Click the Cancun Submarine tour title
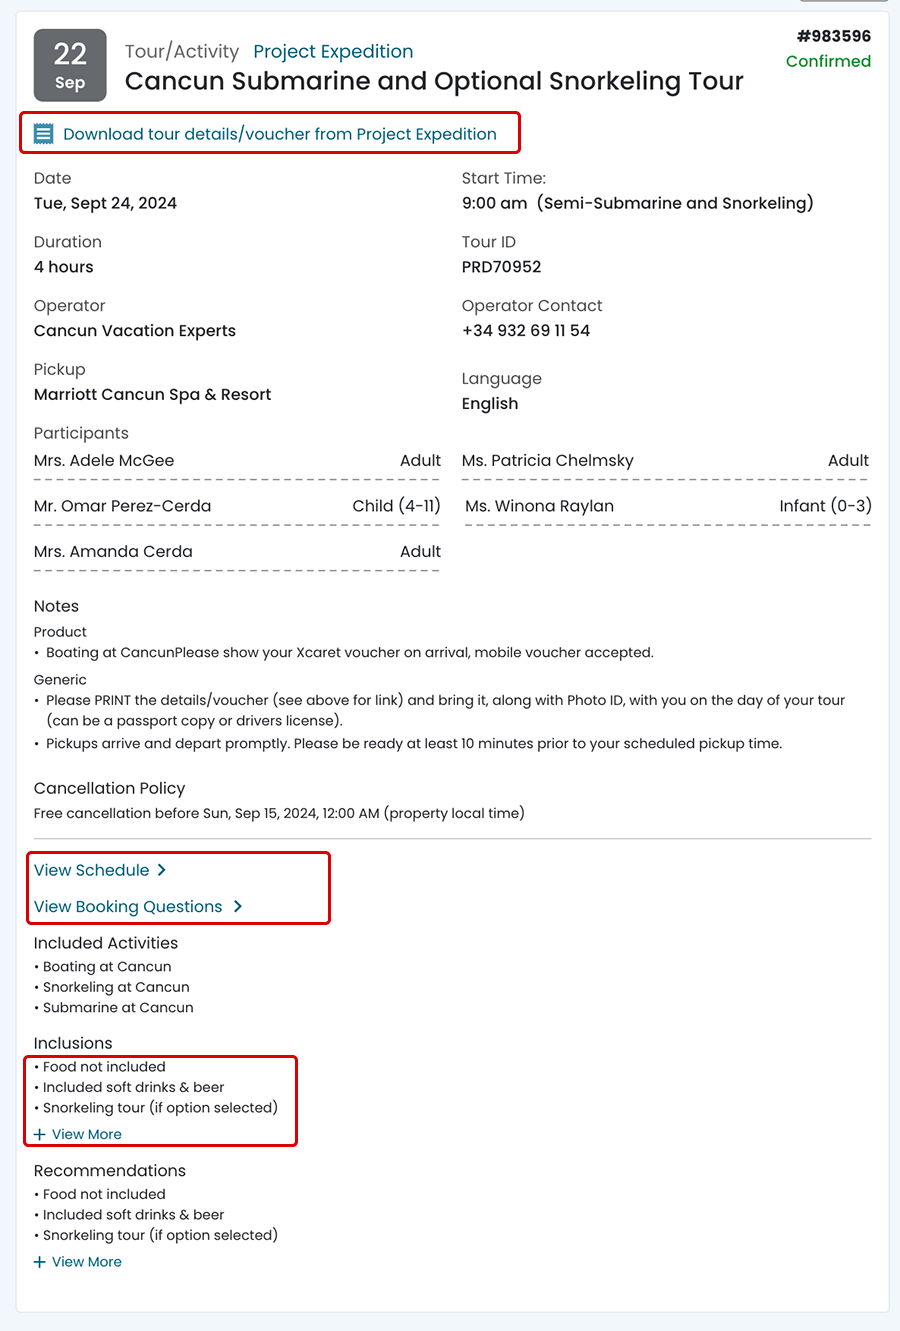 click(434, 82)
